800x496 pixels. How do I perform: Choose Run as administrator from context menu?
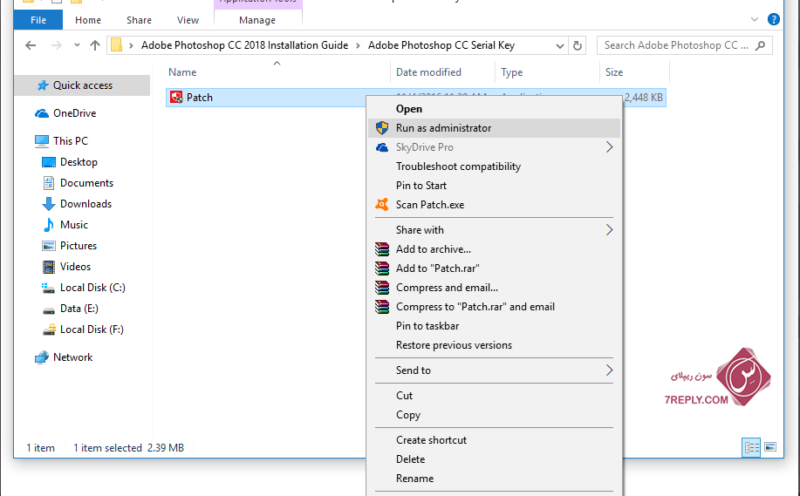pos(494,128)
